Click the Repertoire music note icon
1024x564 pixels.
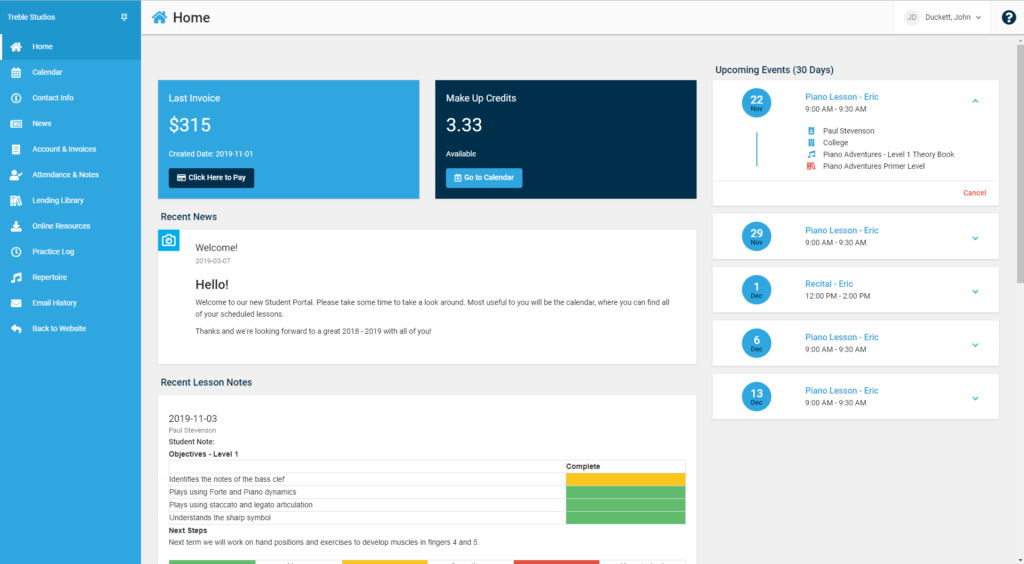coord(16,277)
